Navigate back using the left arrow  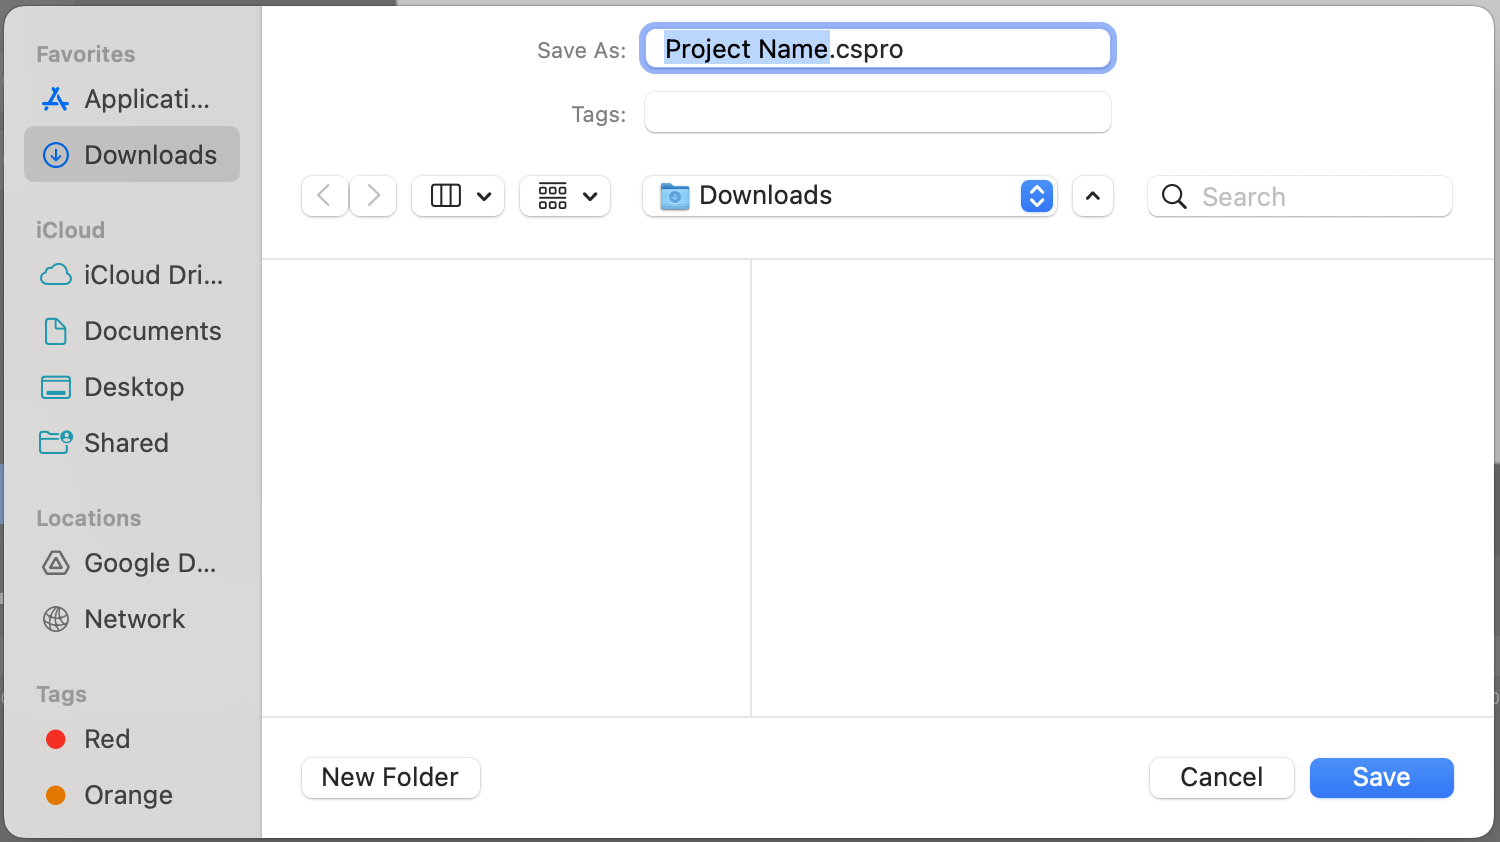point(325,196)
